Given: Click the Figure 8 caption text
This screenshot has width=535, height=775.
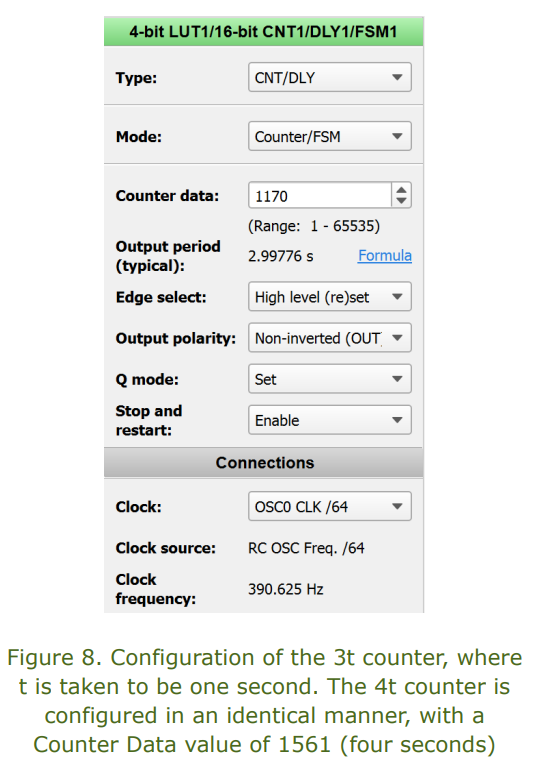Looking at the screenshot, I should [265, 701].
